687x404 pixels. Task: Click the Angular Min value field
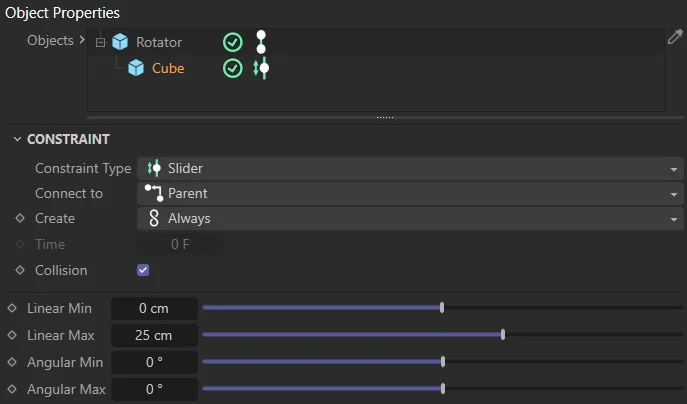(154, 362)
